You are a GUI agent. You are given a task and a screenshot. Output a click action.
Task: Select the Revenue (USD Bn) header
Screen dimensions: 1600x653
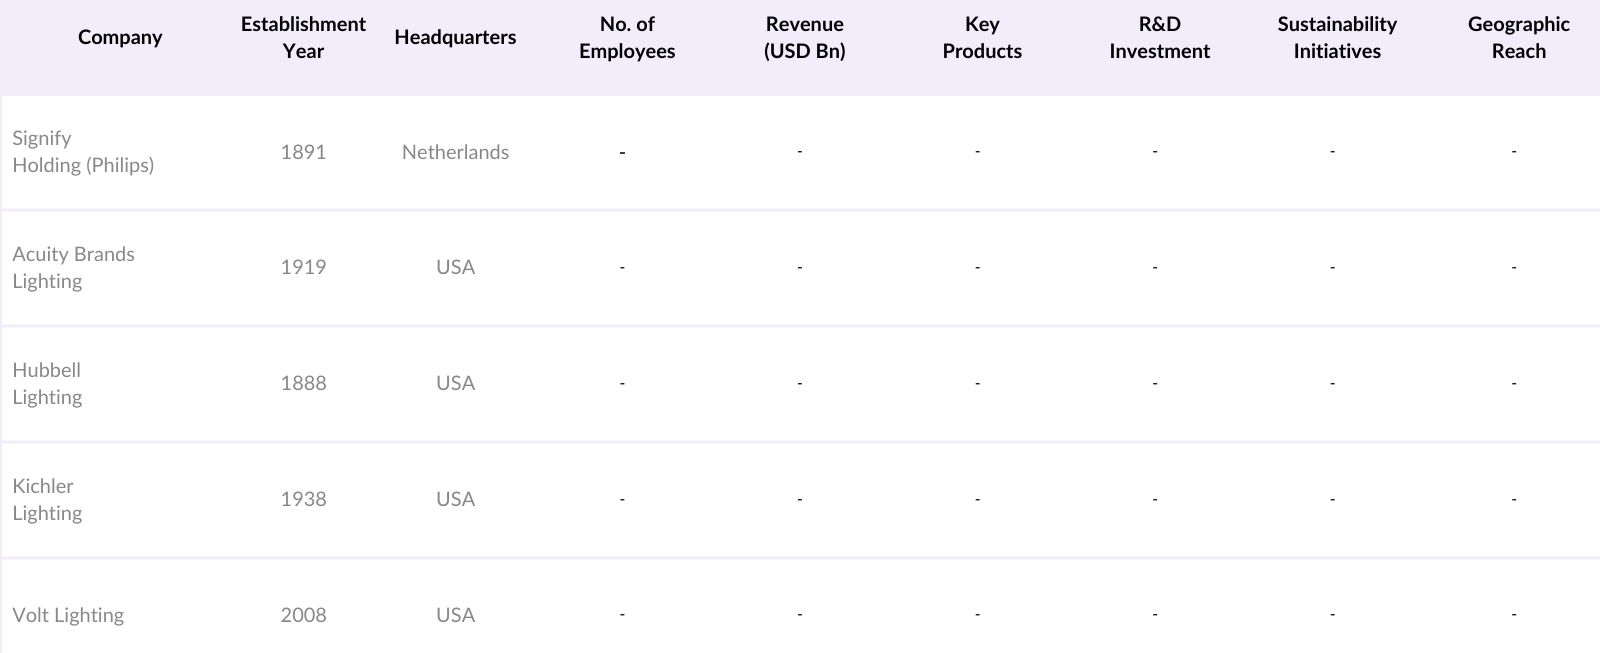point(804,38)
